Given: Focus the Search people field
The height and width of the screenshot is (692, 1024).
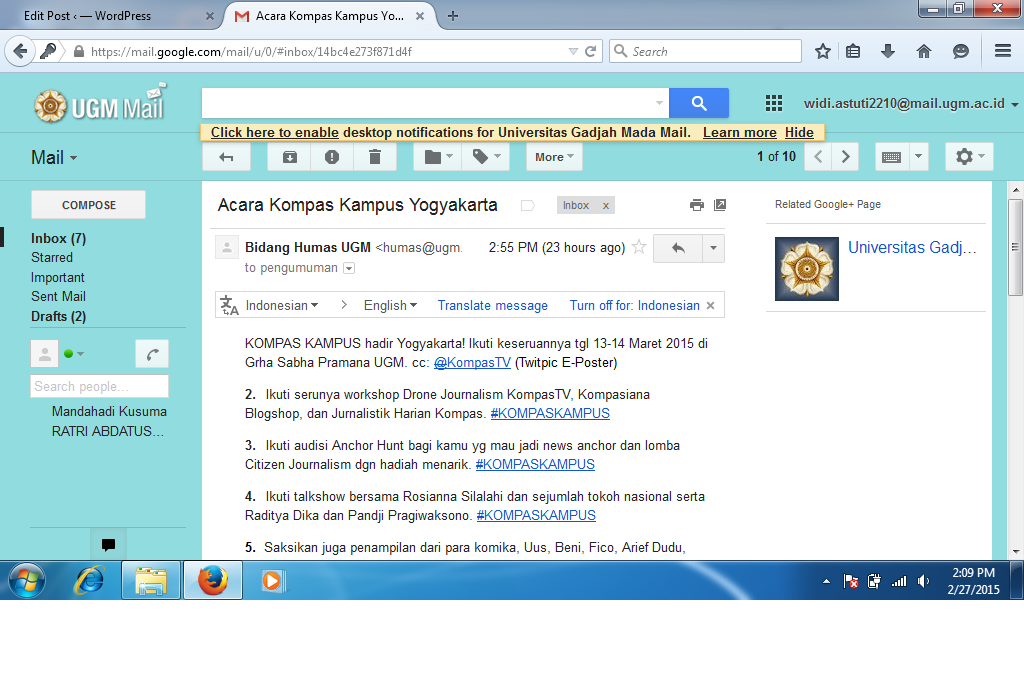Looking at the screenshot, I should (x=99, y=386).
